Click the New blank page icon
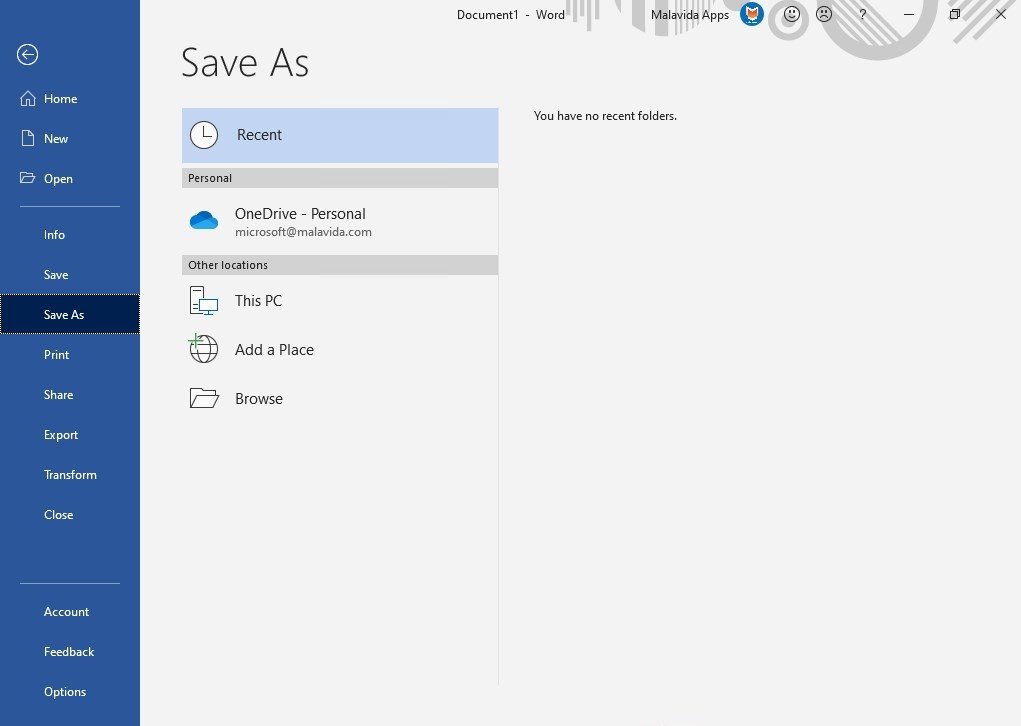 tap(27, 138)
